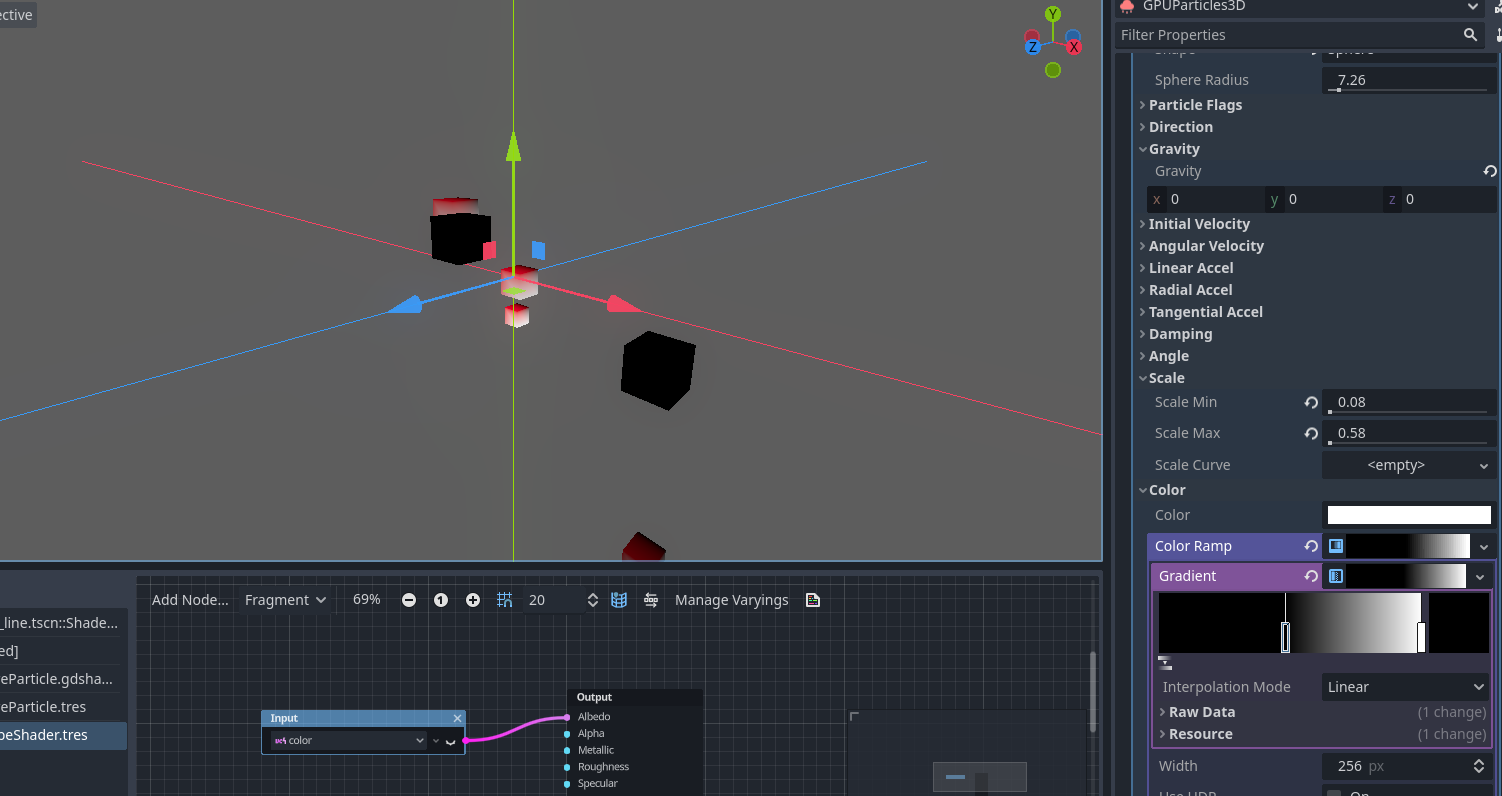The height and width of the screenshot is (796, 1502).
Task: Click the Add Node button
Action: (x=190, y=599)
